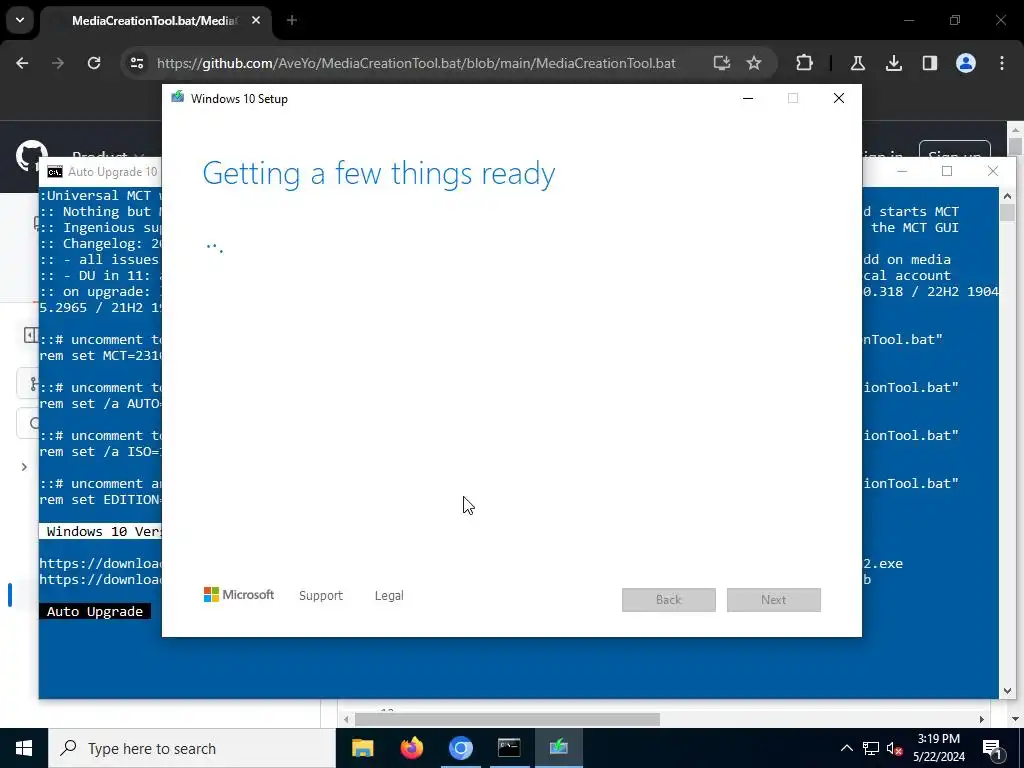Click Microsoft logo in Setup window
The image size is (1024, 768).
(x=238, y=595)
